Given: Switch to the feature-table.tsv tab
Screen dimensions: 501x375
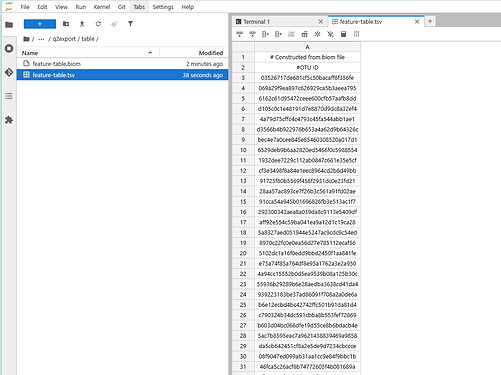Looking at the screenshot, I should [x=376, y=21].
